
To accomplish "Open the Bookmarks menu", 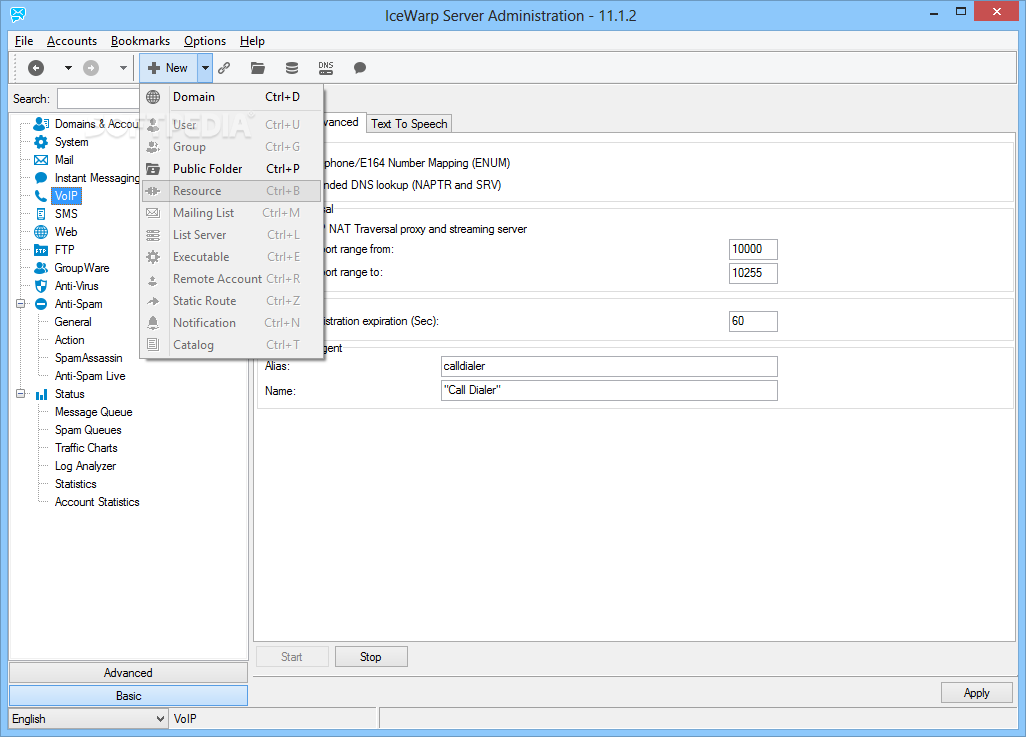I will point(140,41).
